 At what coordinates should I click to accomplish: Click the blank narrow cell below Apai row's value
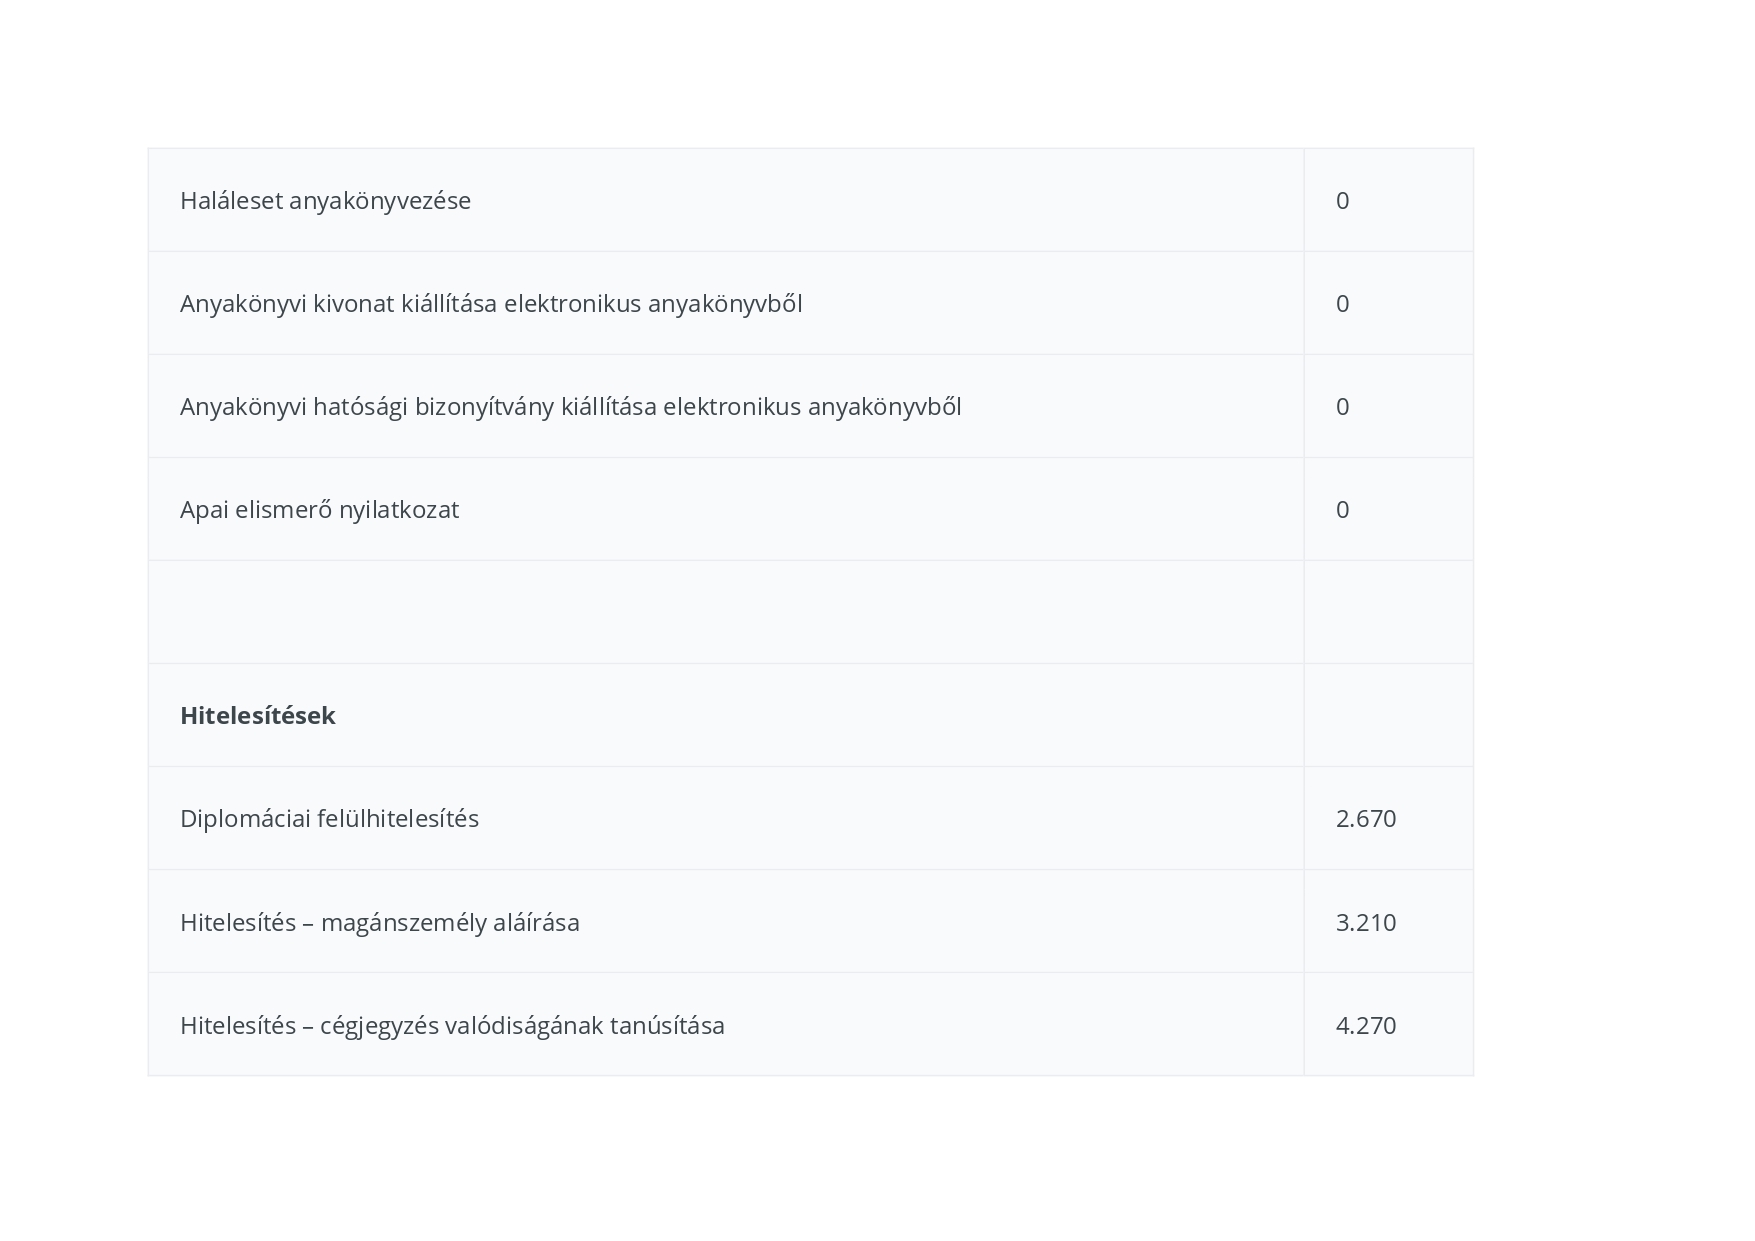point(1388,612)
